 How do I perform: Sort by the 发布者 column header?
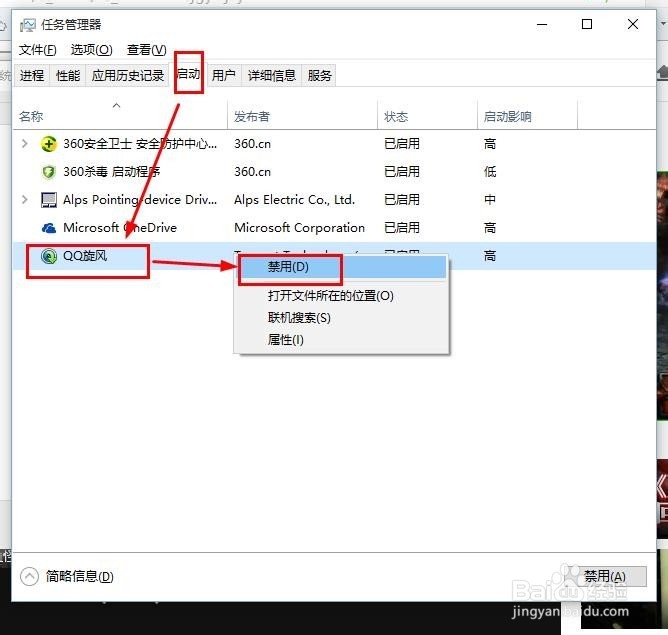(x=252, y=116)
